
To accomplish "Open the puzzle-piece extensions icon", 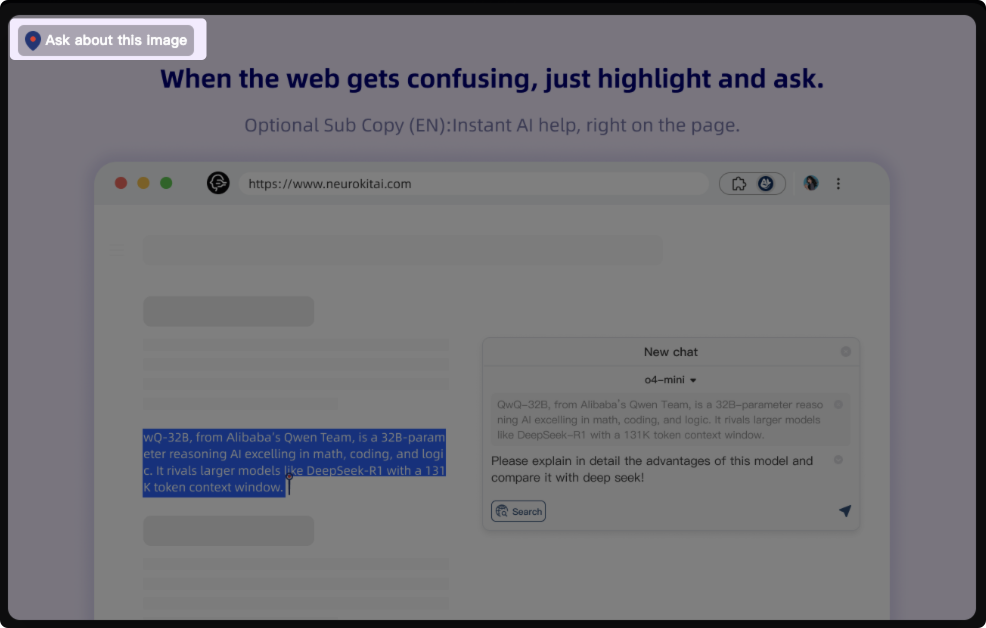I will coord(739,184).
